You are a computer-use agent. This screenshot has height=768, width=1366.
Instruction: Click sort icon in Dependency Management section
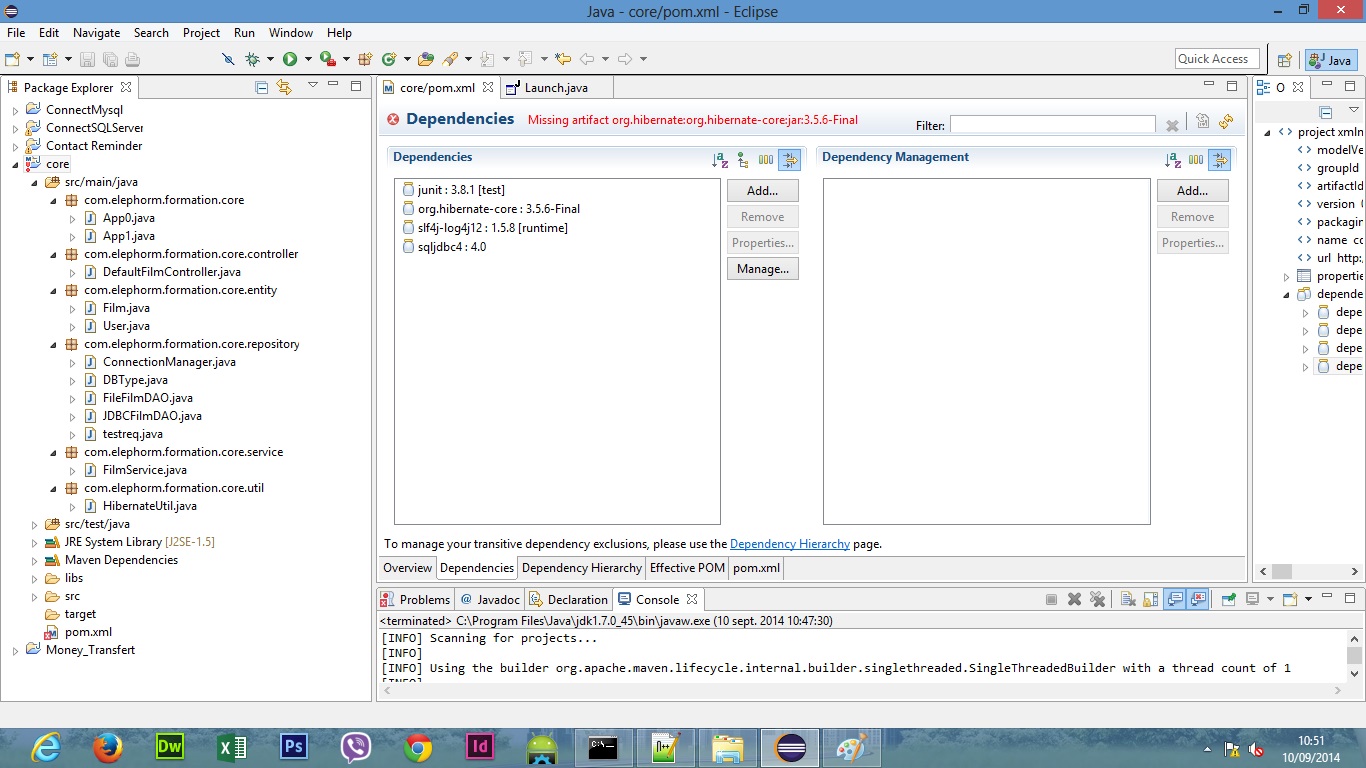(x=1173, y=159)
